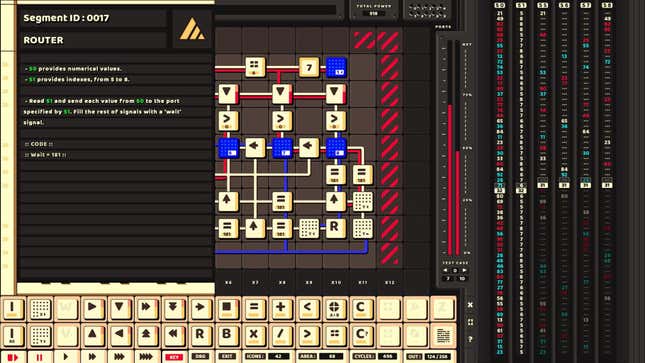Select the equals comparison tile in palette
Image resolution: width=645 pixels, height=363 pixels.
[x=254, y=309]
